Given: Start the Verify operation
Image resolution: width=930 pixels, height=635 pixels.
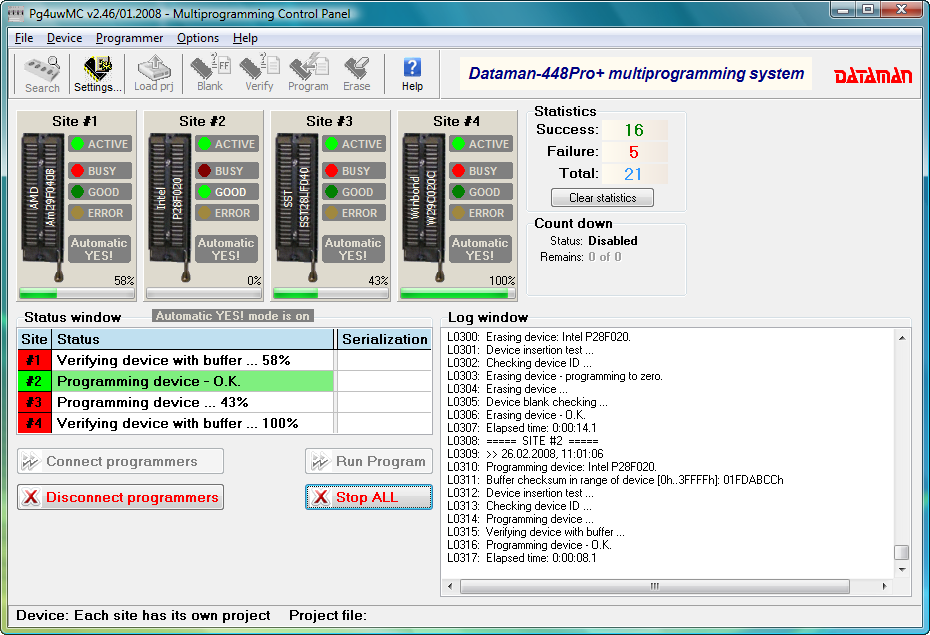Looking at the screenshot, I should (x=257, y=72).
